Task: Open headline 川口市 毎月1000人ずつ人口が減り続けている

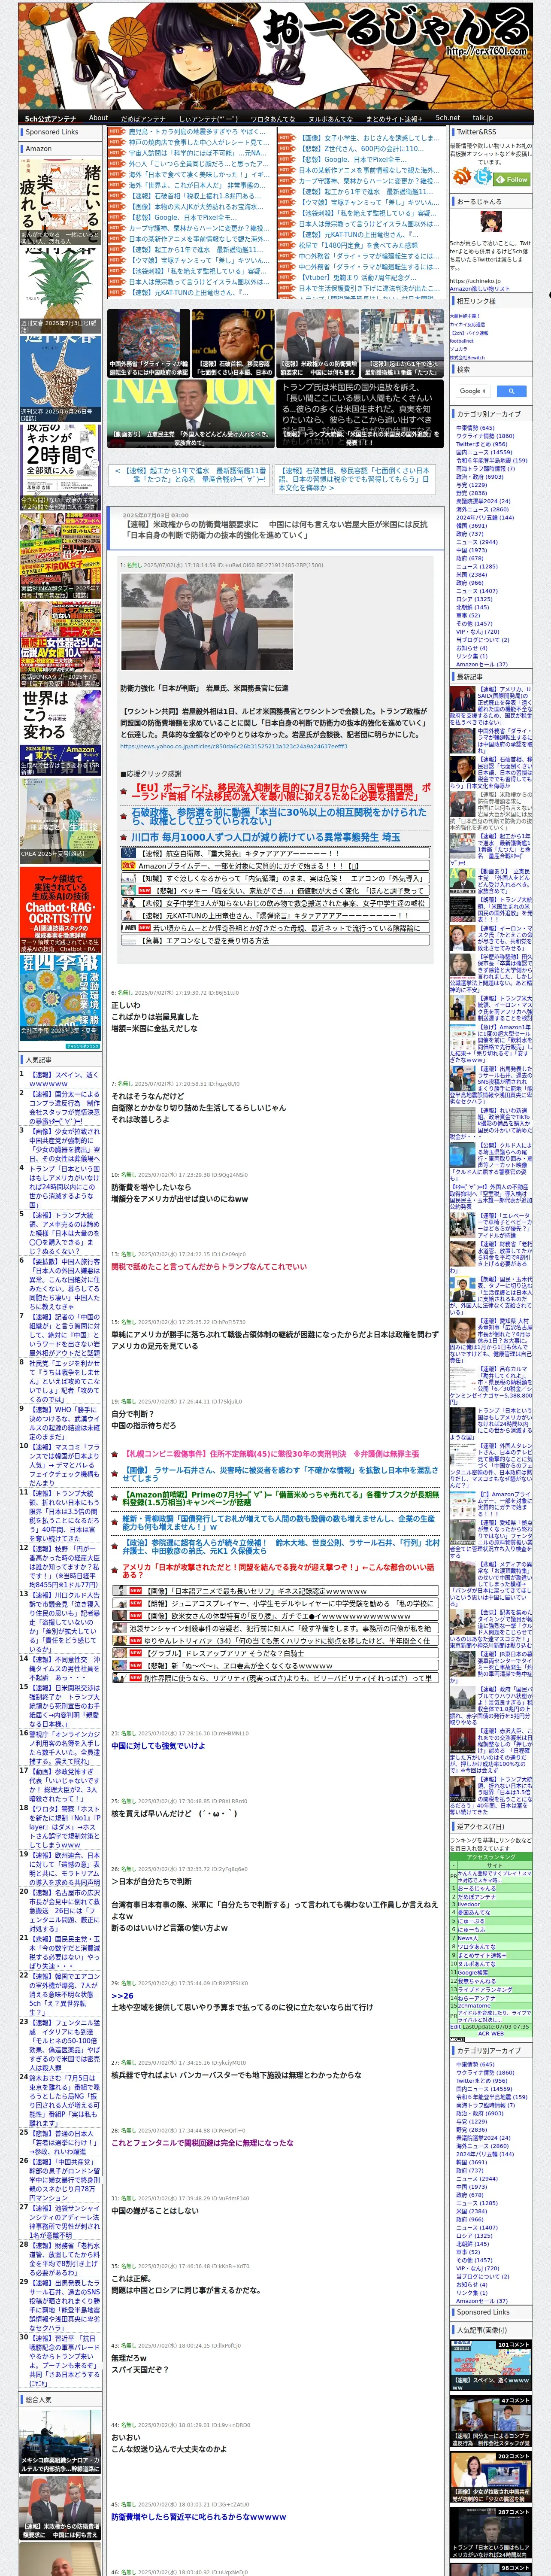Action: (x=265, y=837)
